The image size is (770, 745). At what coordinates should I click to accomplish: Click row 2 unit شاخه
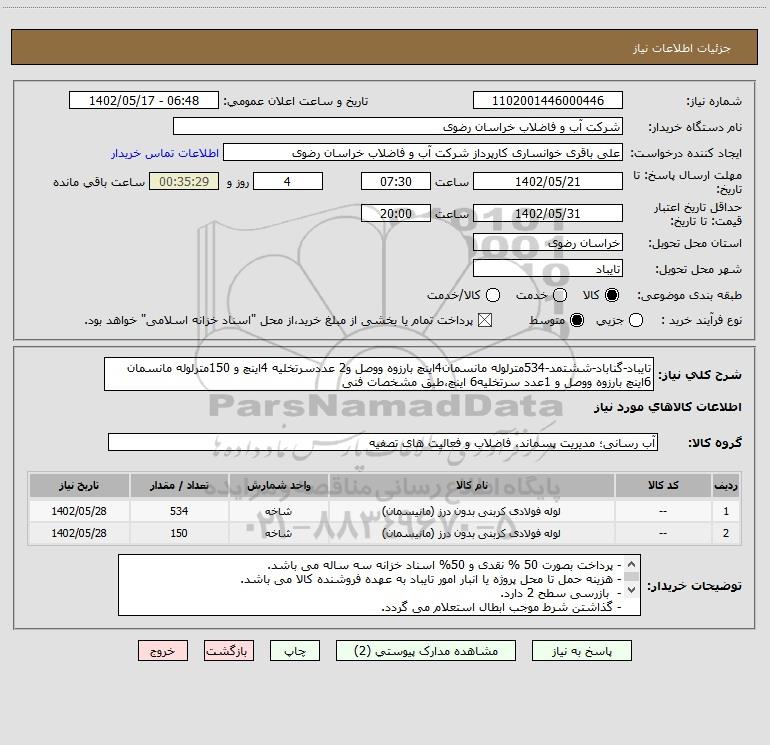278,533
